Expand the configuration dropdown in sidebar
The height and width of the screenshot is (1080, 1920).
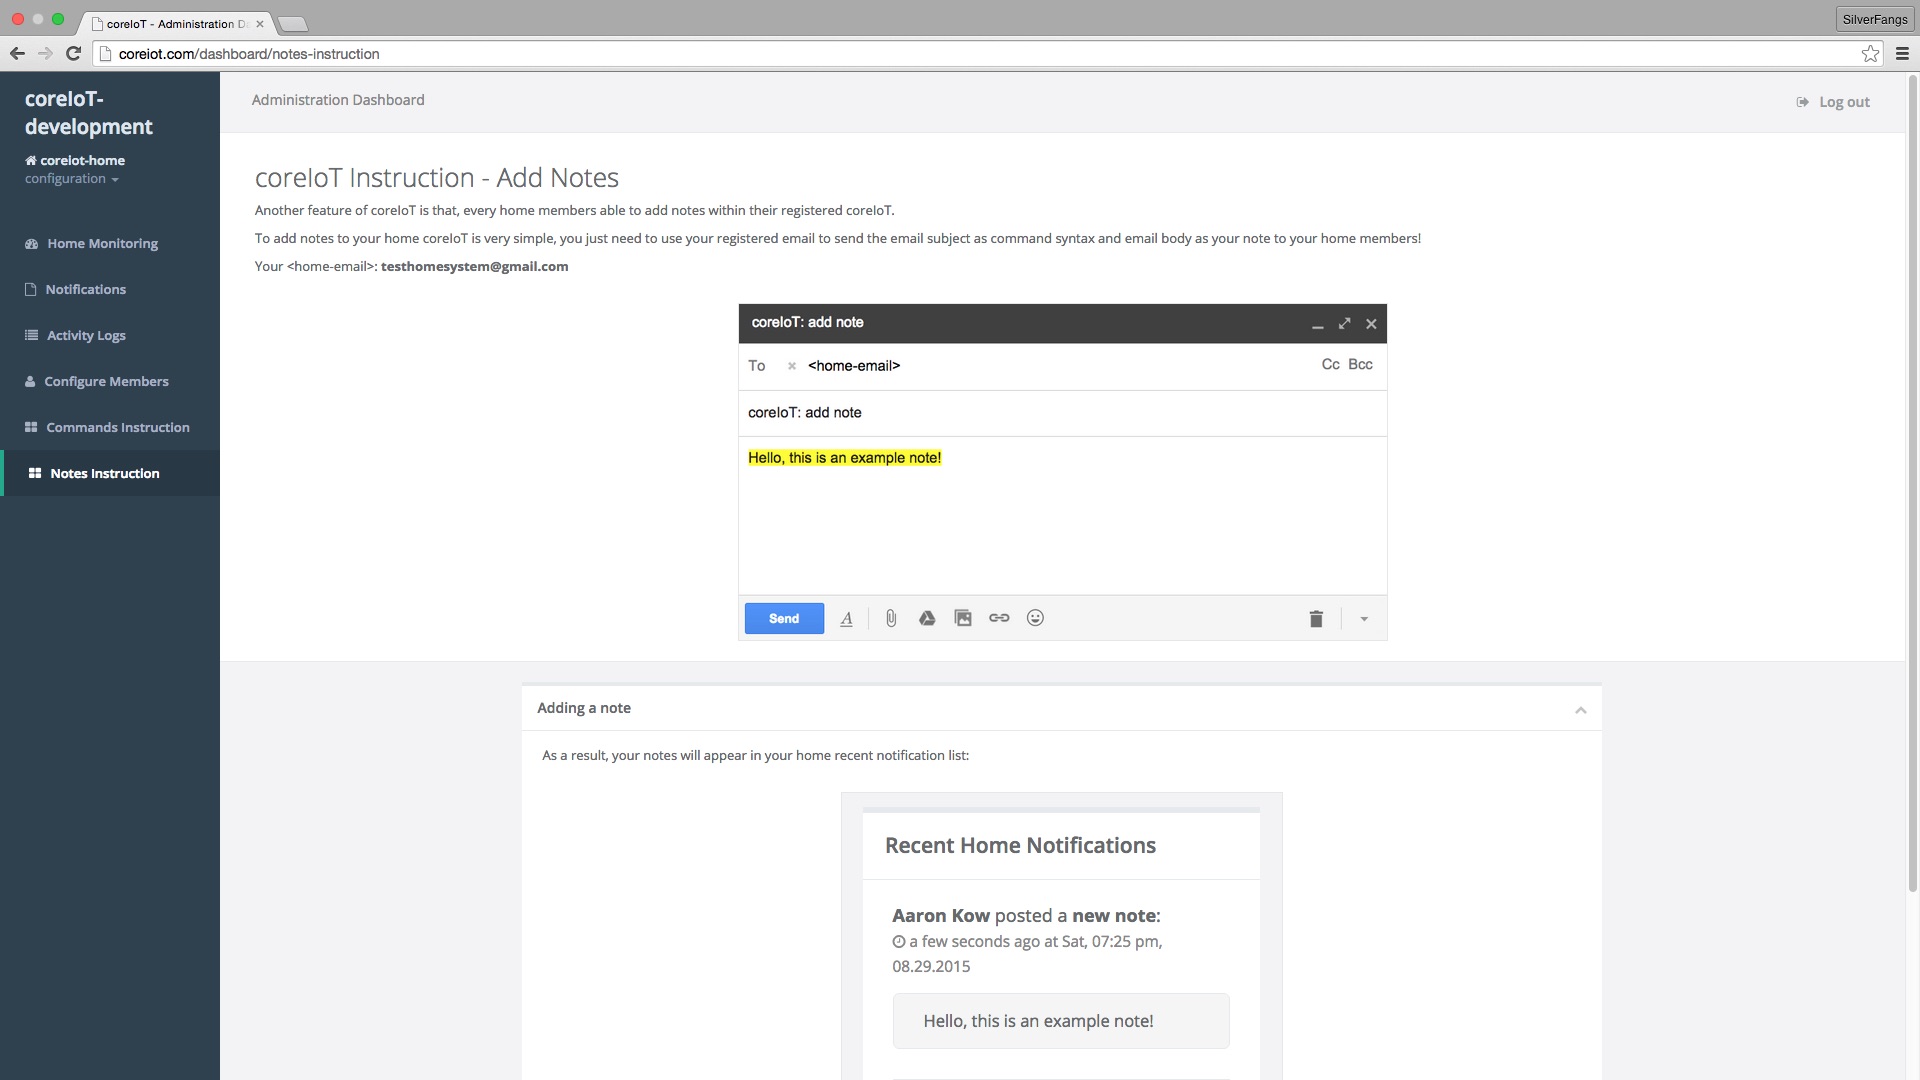tap(72, 179)
